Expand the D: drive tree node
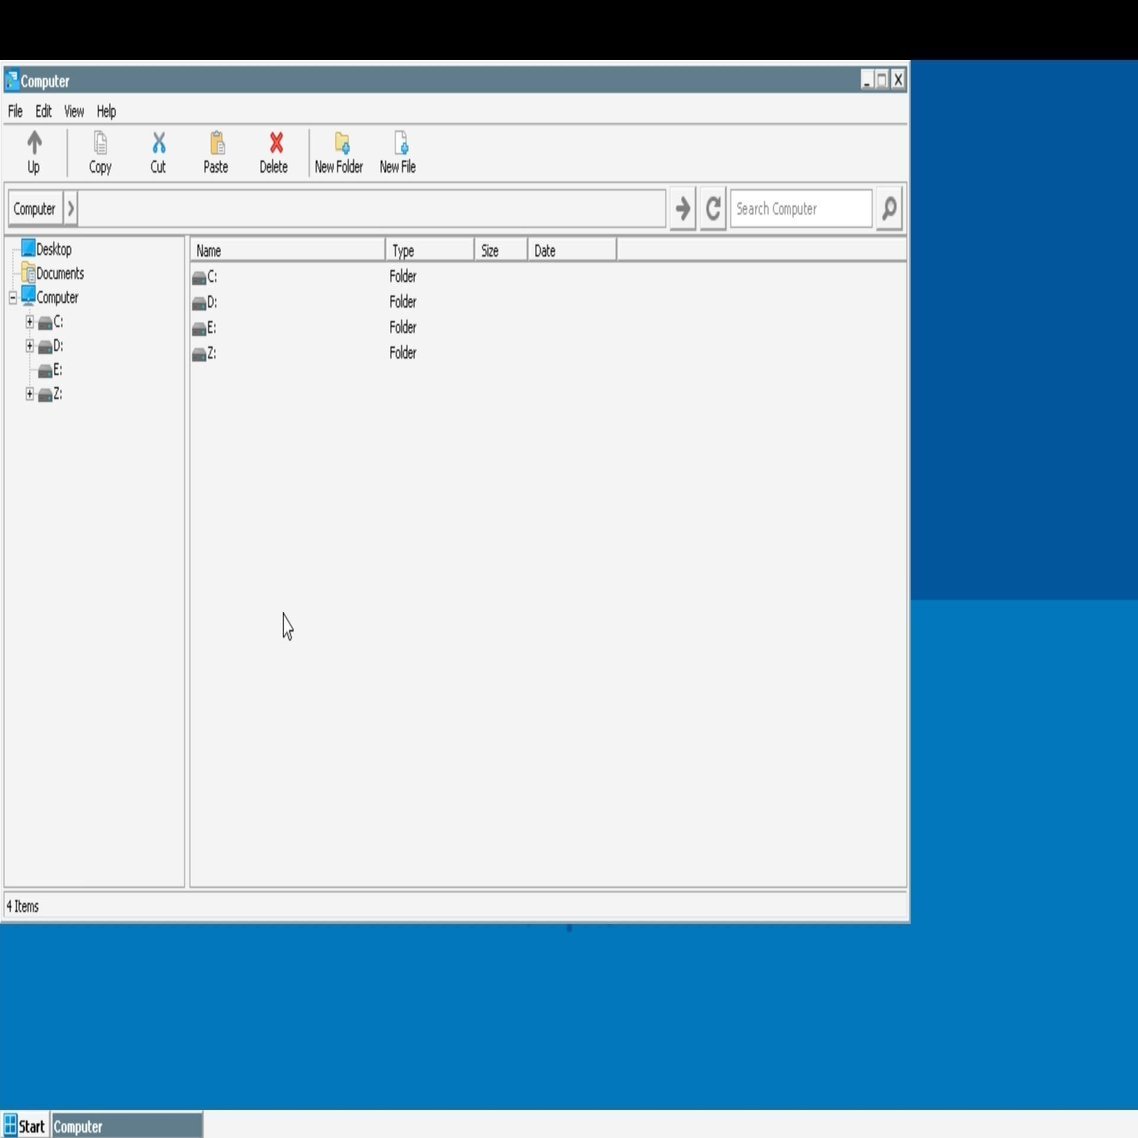This screenshot has width=1138, height=1138. pos(30,345)
